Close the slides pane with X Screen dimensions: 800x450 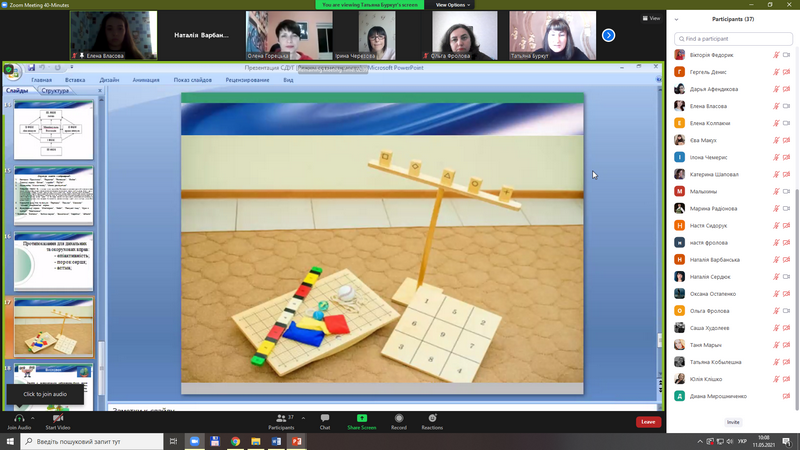(100, 91)
